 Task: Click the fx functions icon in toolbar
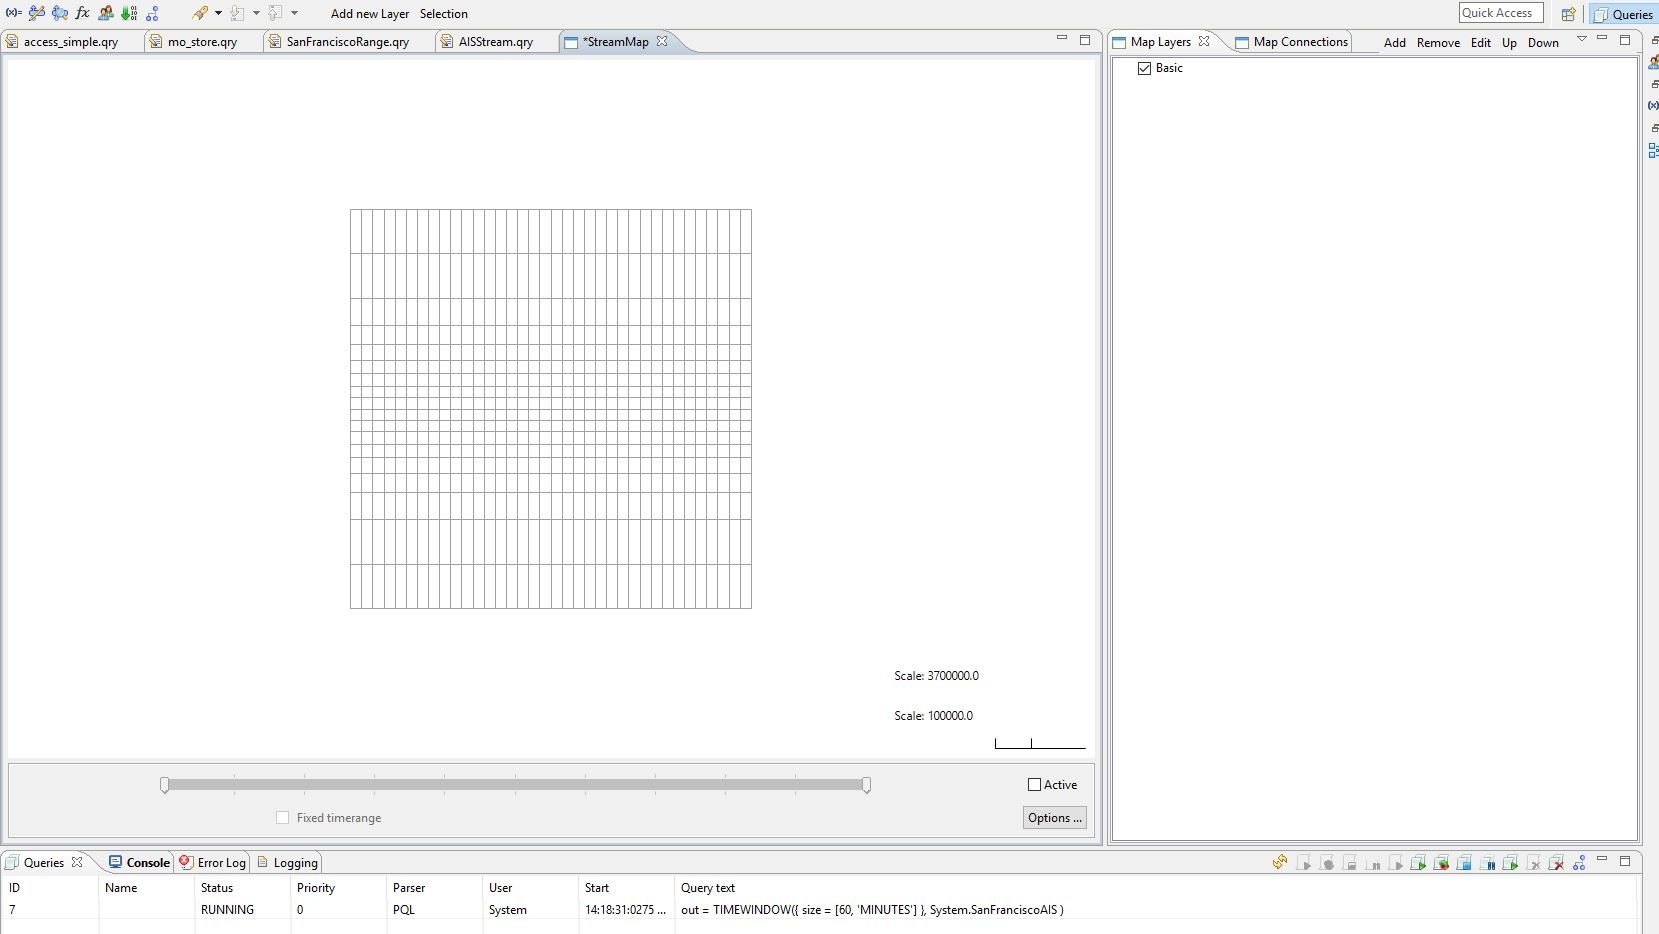pyautogui.click(x=83, y=13)
